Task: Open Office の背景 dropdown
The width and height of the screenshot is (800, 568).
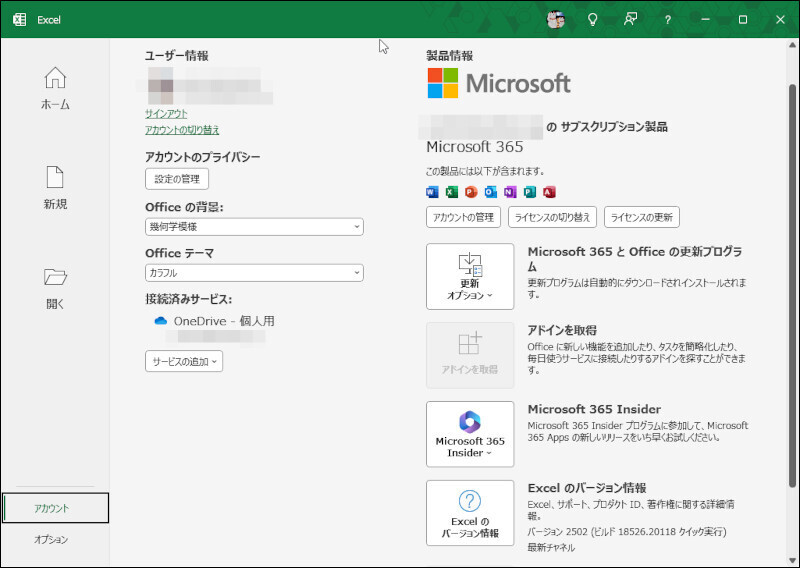Action: coord(254,227)
